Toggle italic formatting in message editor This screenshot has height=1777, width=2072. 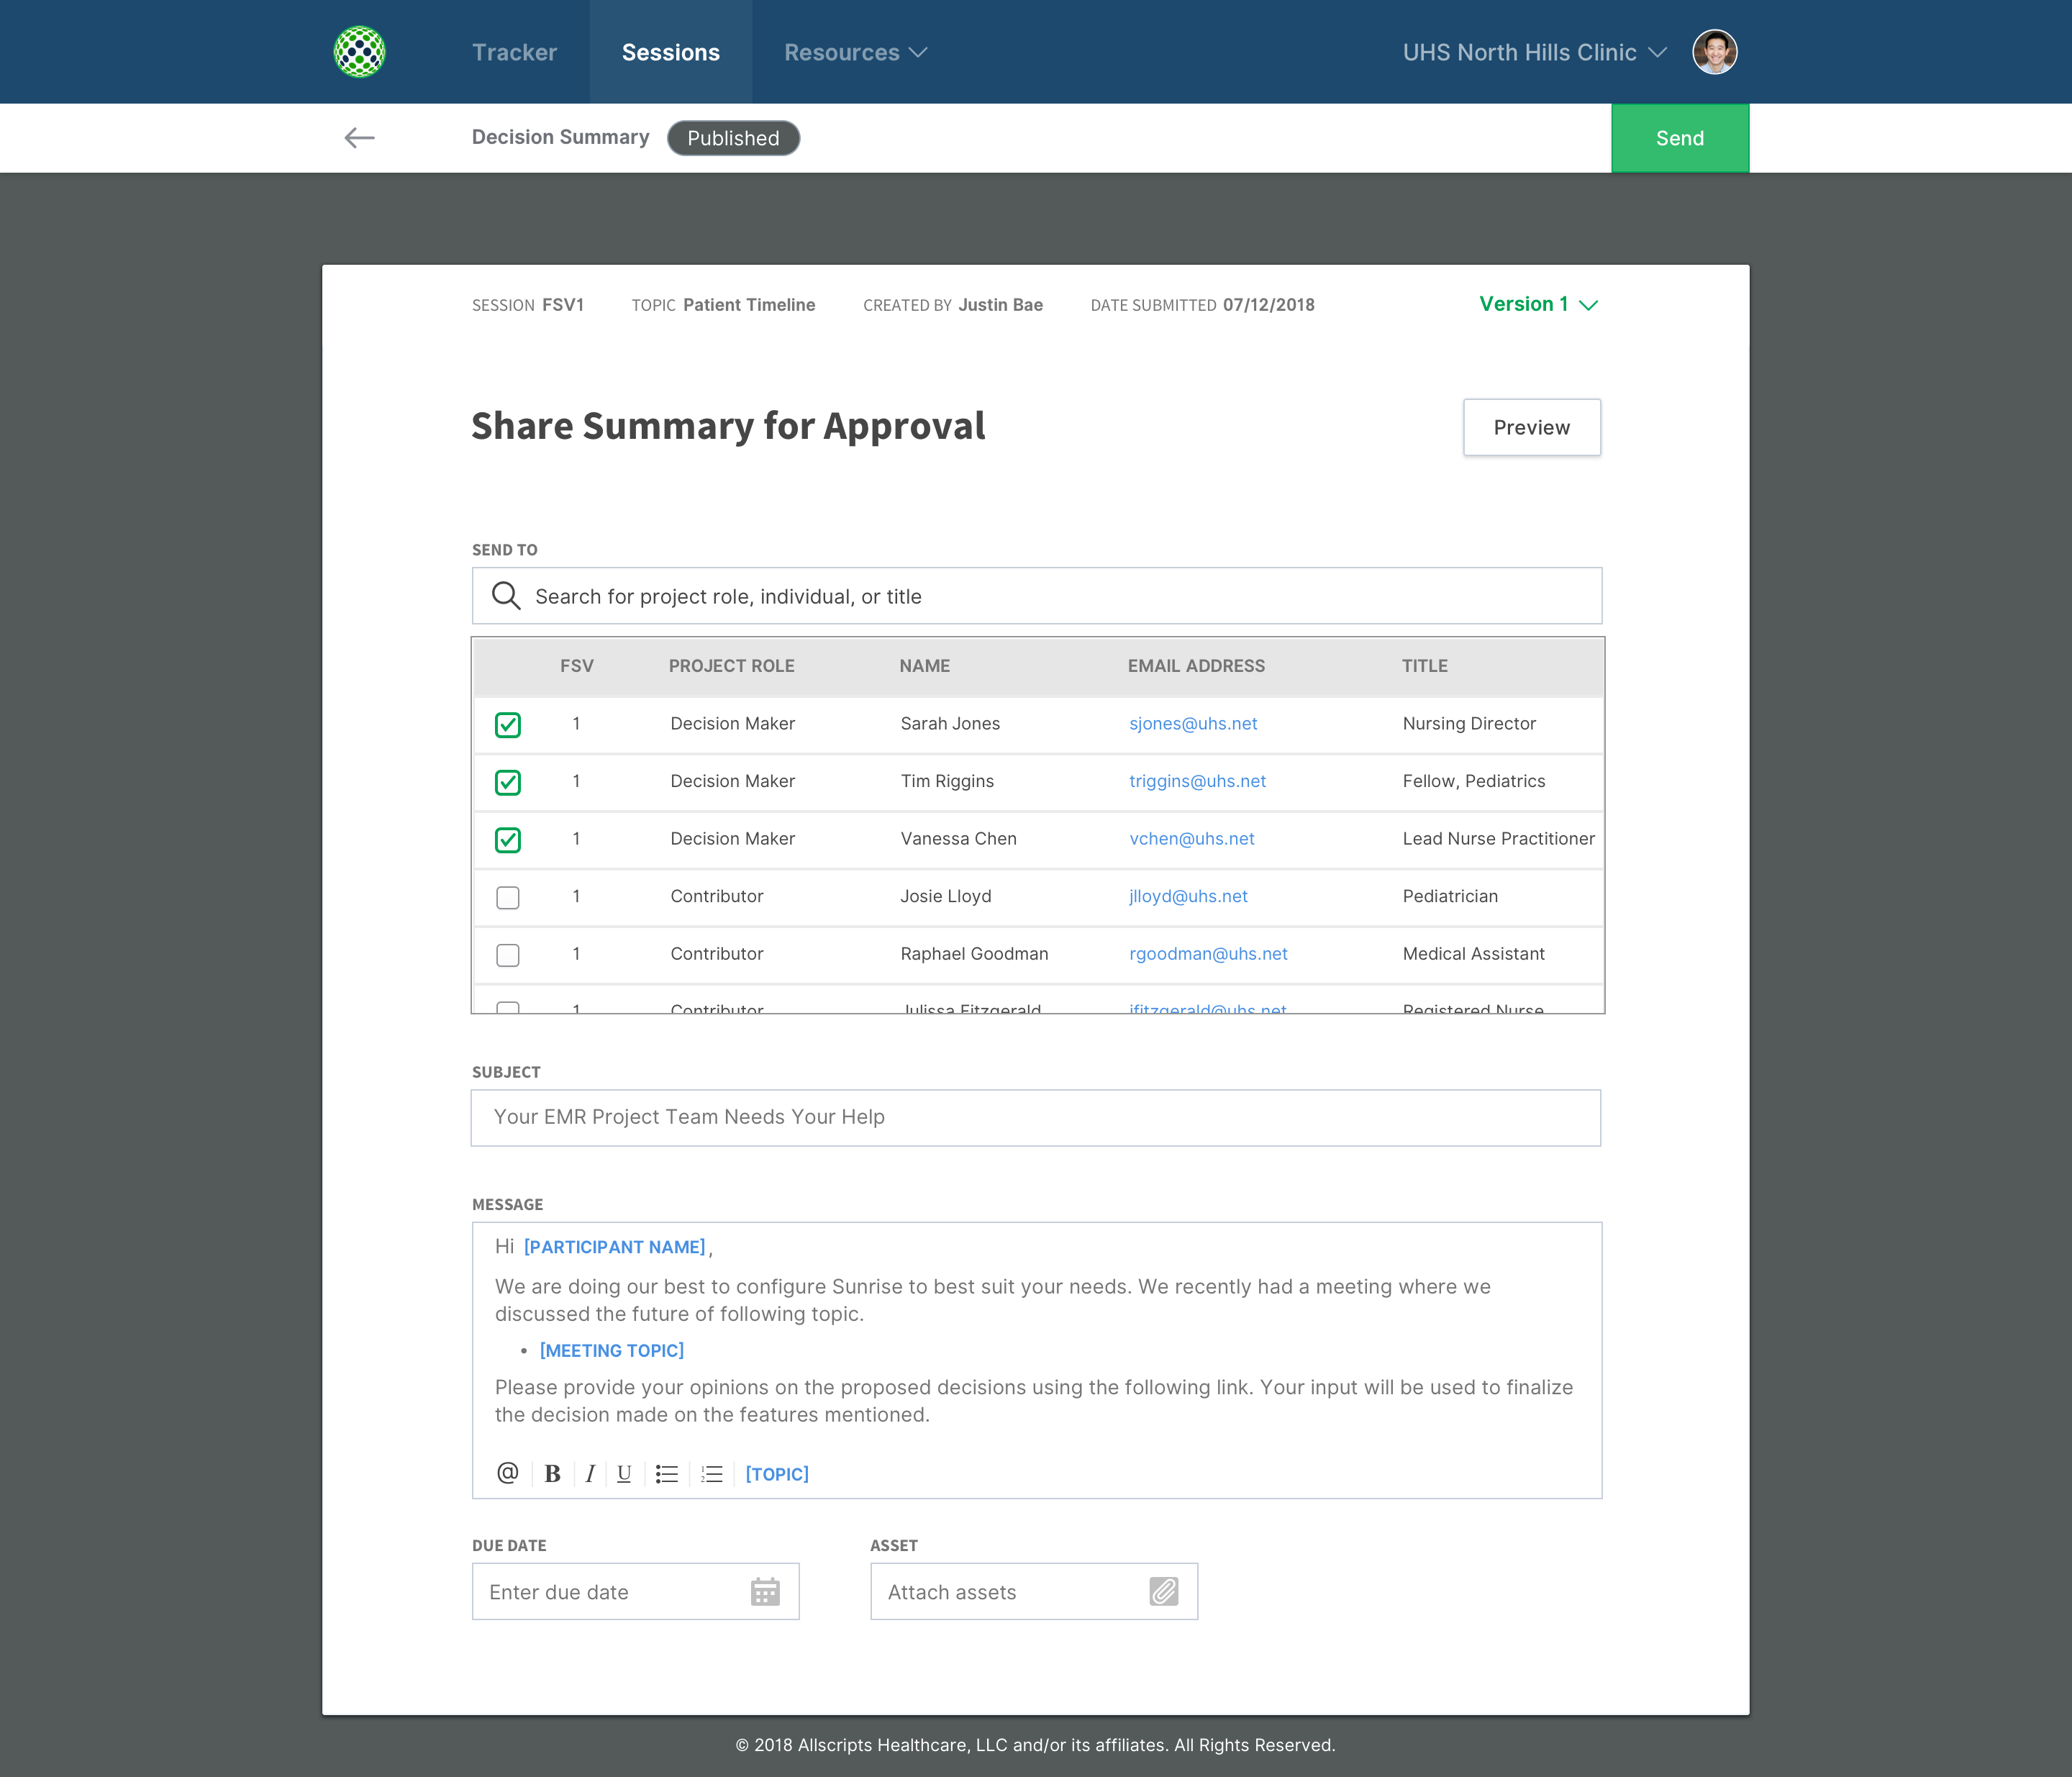590,1474
